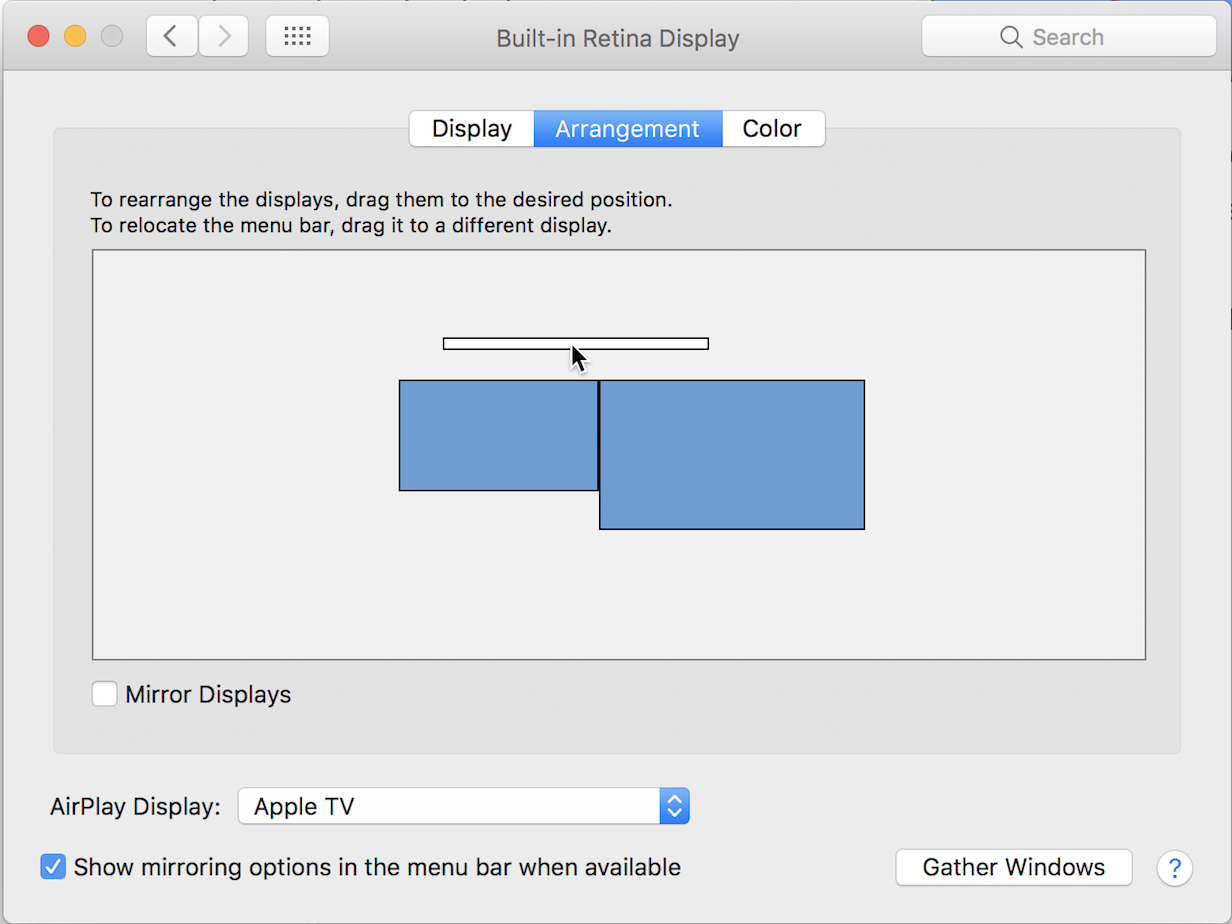The height and width of the screenshot is (924, 1232).
Task: Click the Built-in Retina Display window title
Action: pos(617,39)
